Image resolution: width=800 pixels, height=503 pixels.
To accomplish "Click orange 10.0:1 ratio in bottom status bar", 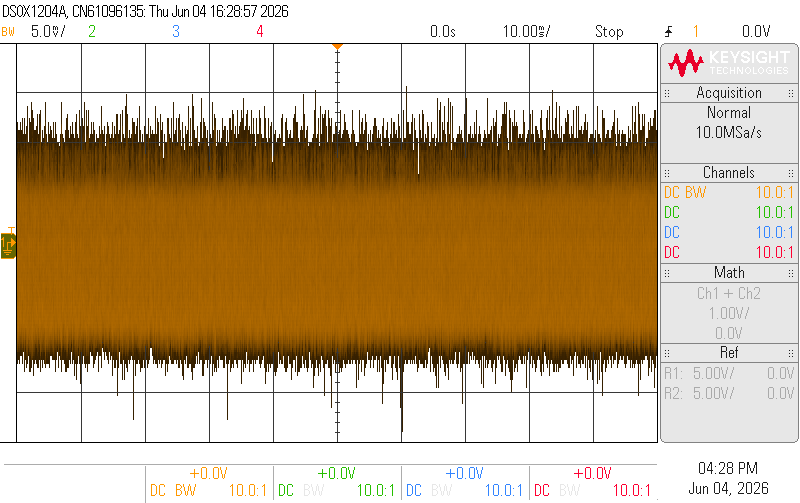I will tap(248, 491).
